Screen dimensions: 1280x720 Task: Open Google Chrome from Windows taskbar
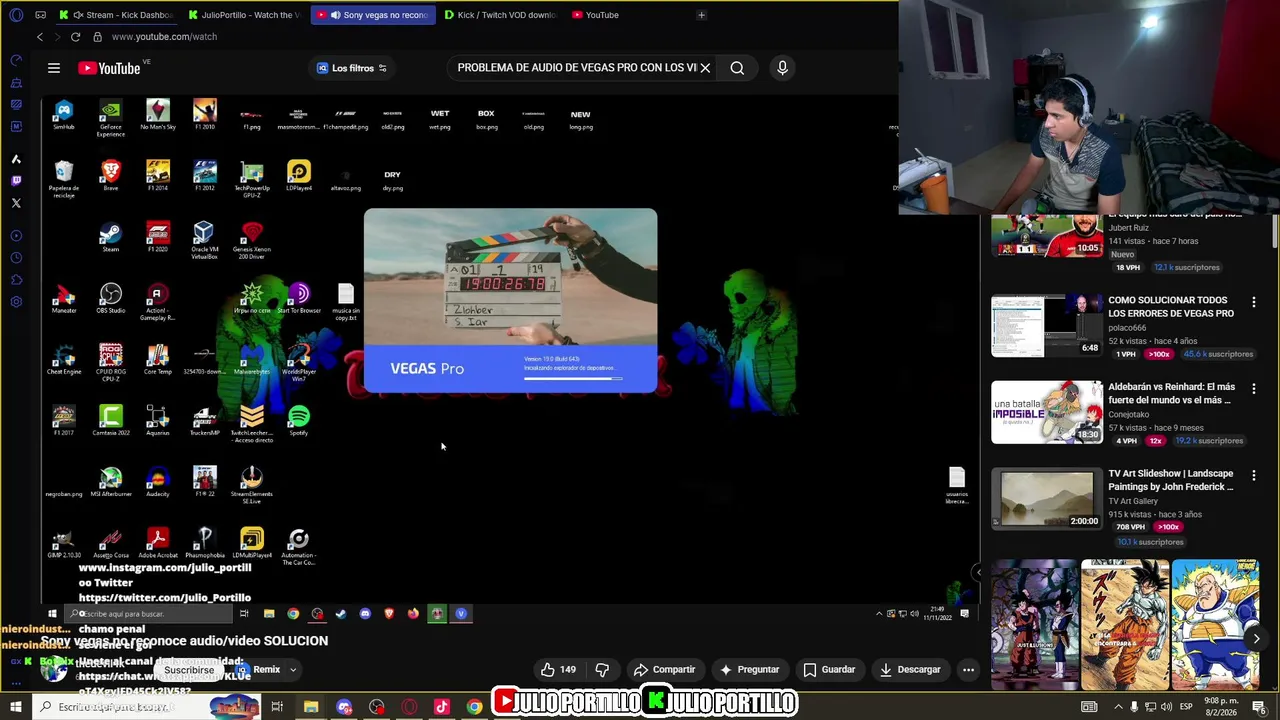(x=474, y=707)
